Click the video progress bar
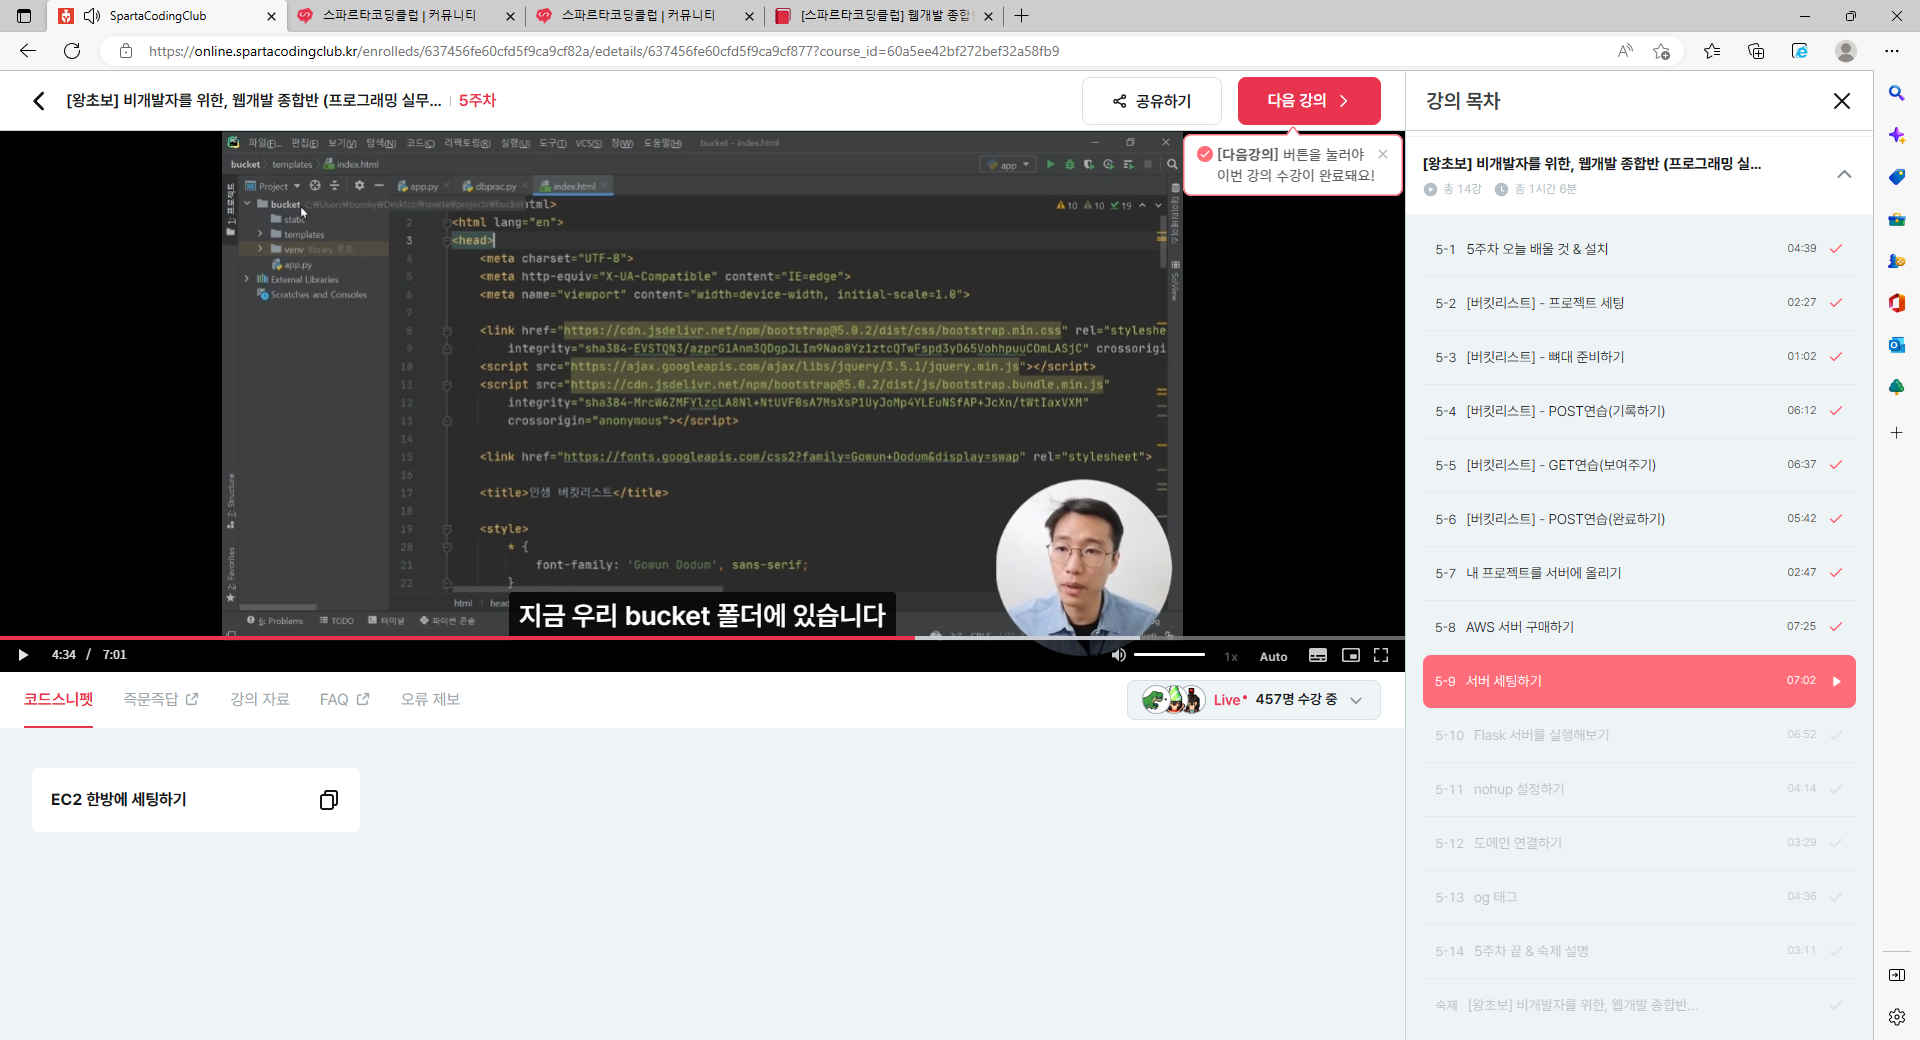The image size is (1920, 1040). (702, 637)
